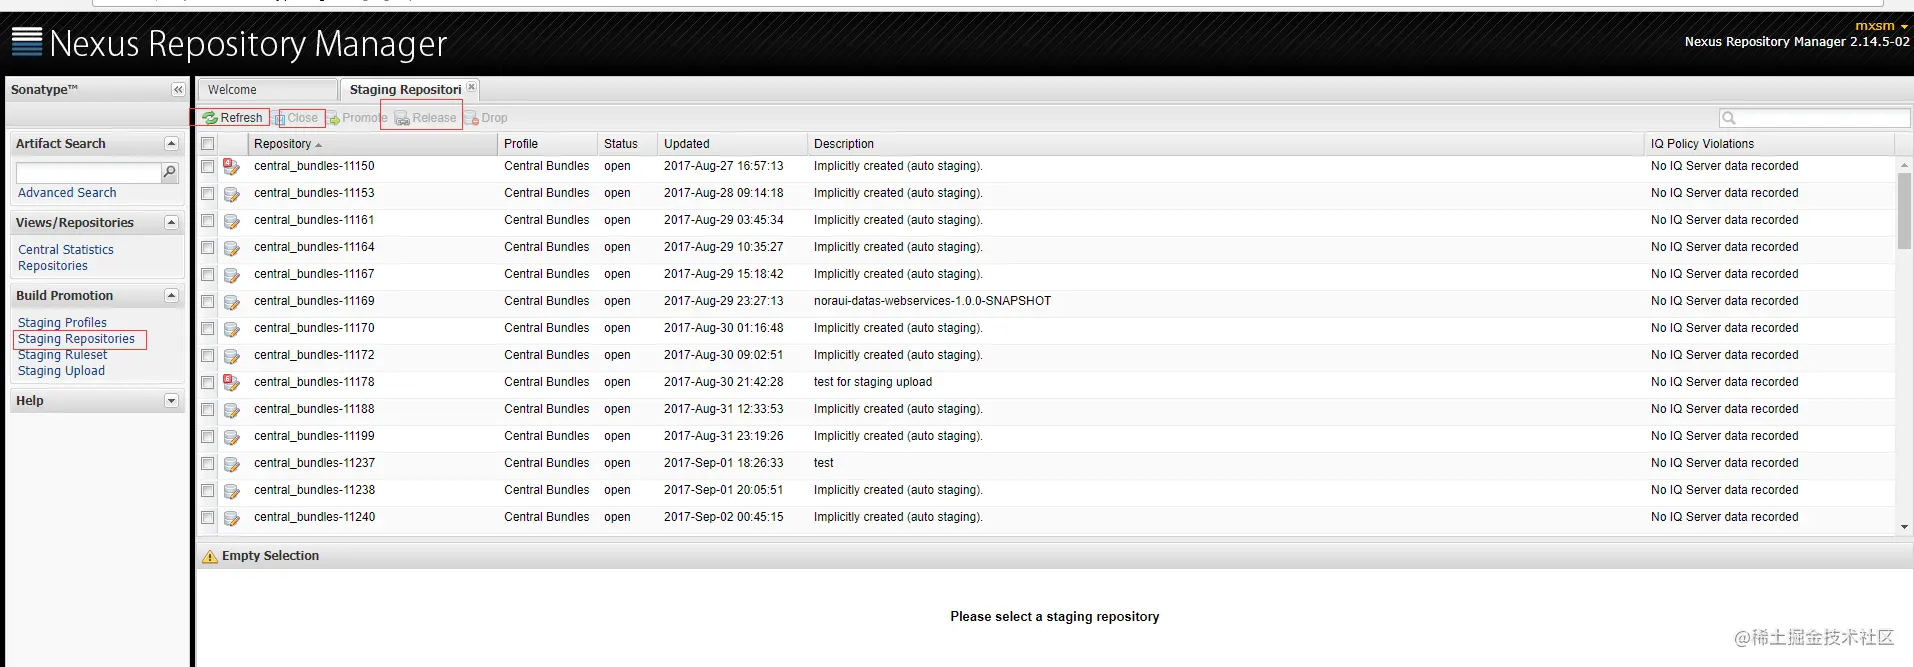Check the box for central_bundles-11161
The height and width of the screenshot is (667, 1914).
208,221
